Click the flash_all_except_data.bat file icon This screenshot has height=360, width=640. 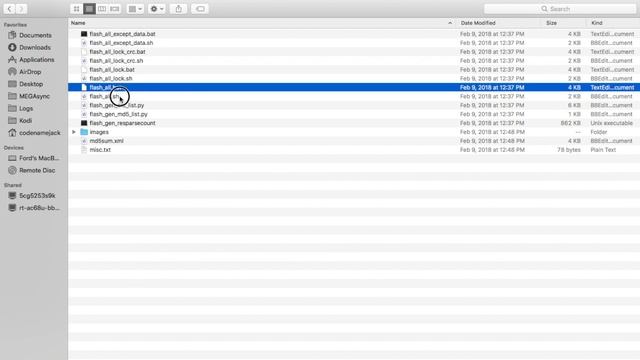[84, 34]
